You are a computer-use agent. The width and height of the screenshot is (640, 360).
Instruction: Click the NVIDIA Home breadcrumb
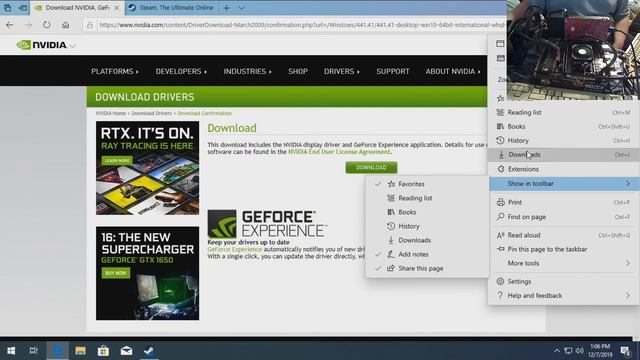[111, 113]
